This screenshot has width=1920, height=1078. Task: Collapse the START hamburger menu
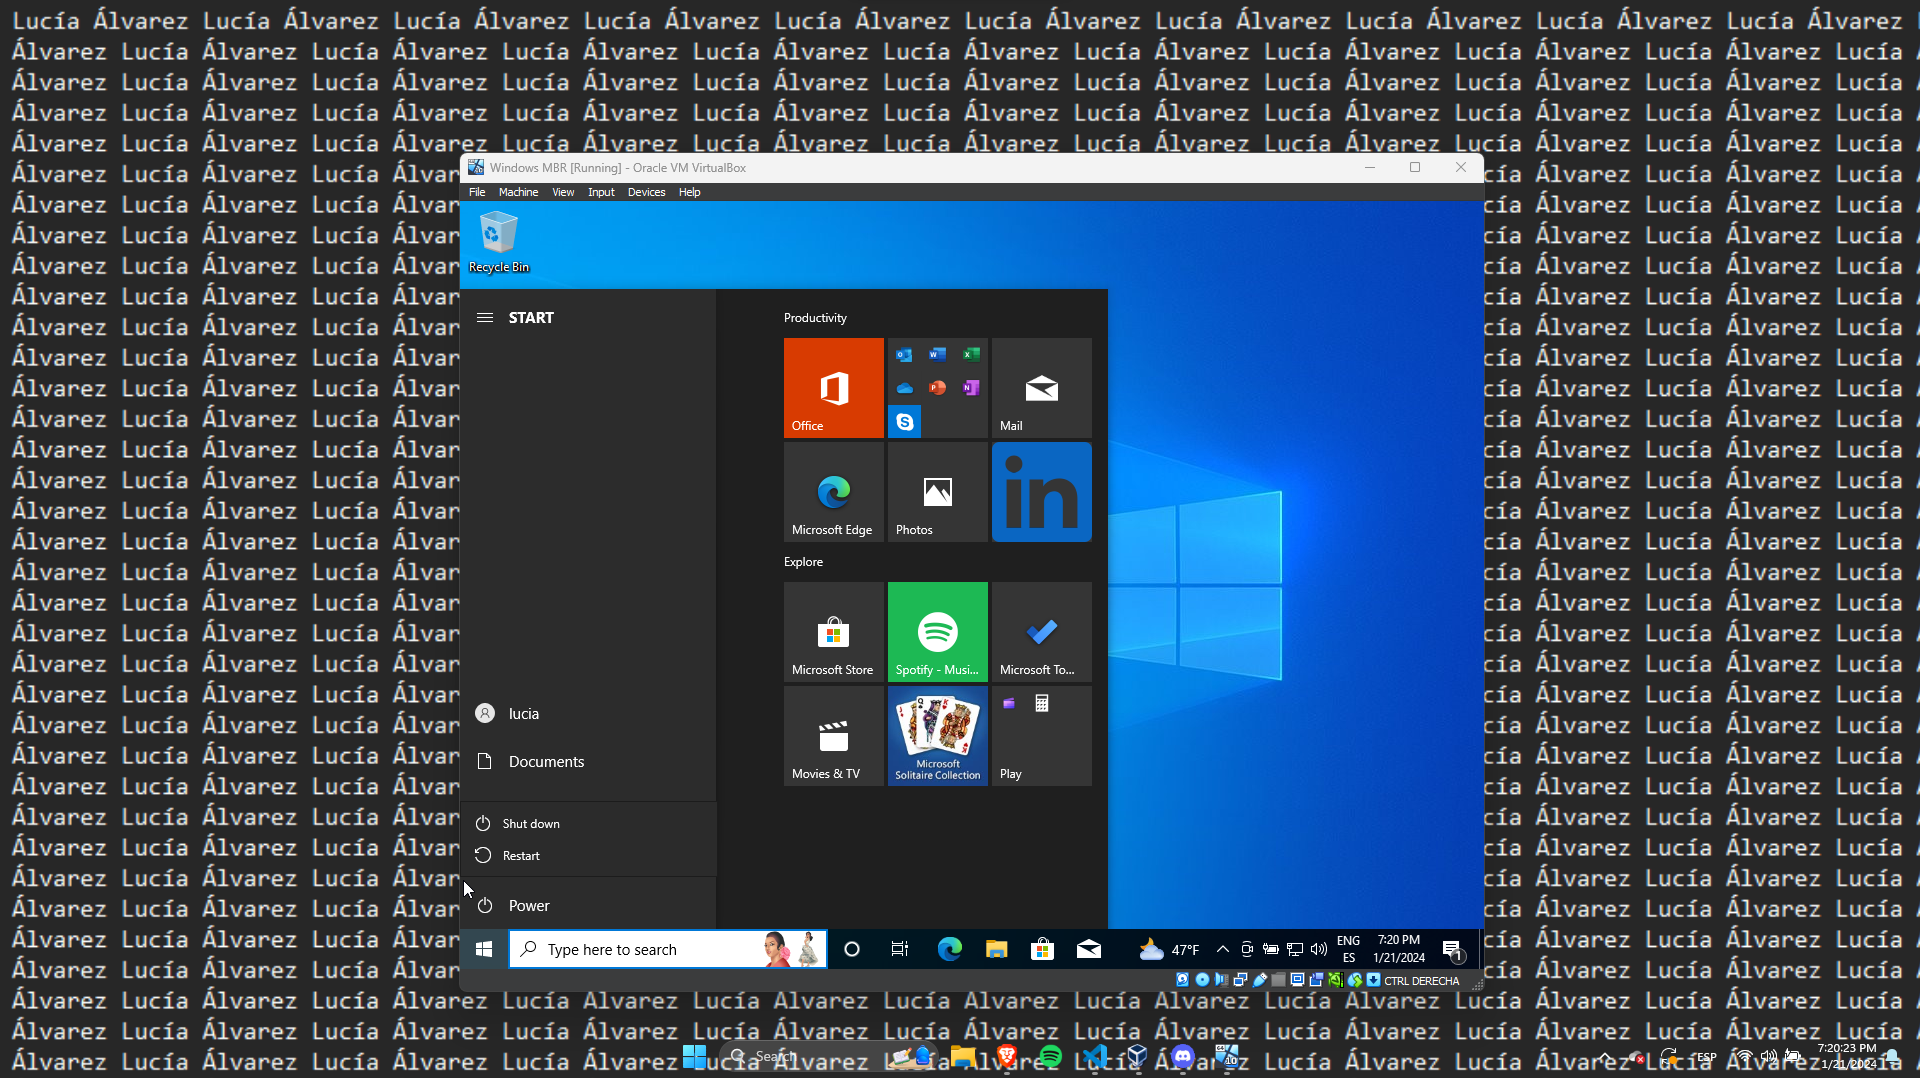(x=485, y=318)
